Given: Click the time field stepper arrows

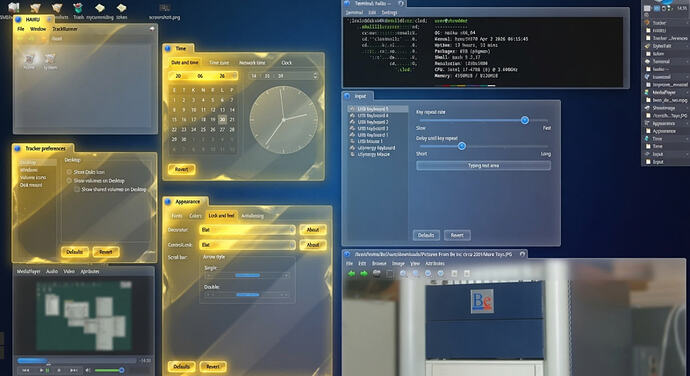Looking at the screenshot, I should [315, 76].
